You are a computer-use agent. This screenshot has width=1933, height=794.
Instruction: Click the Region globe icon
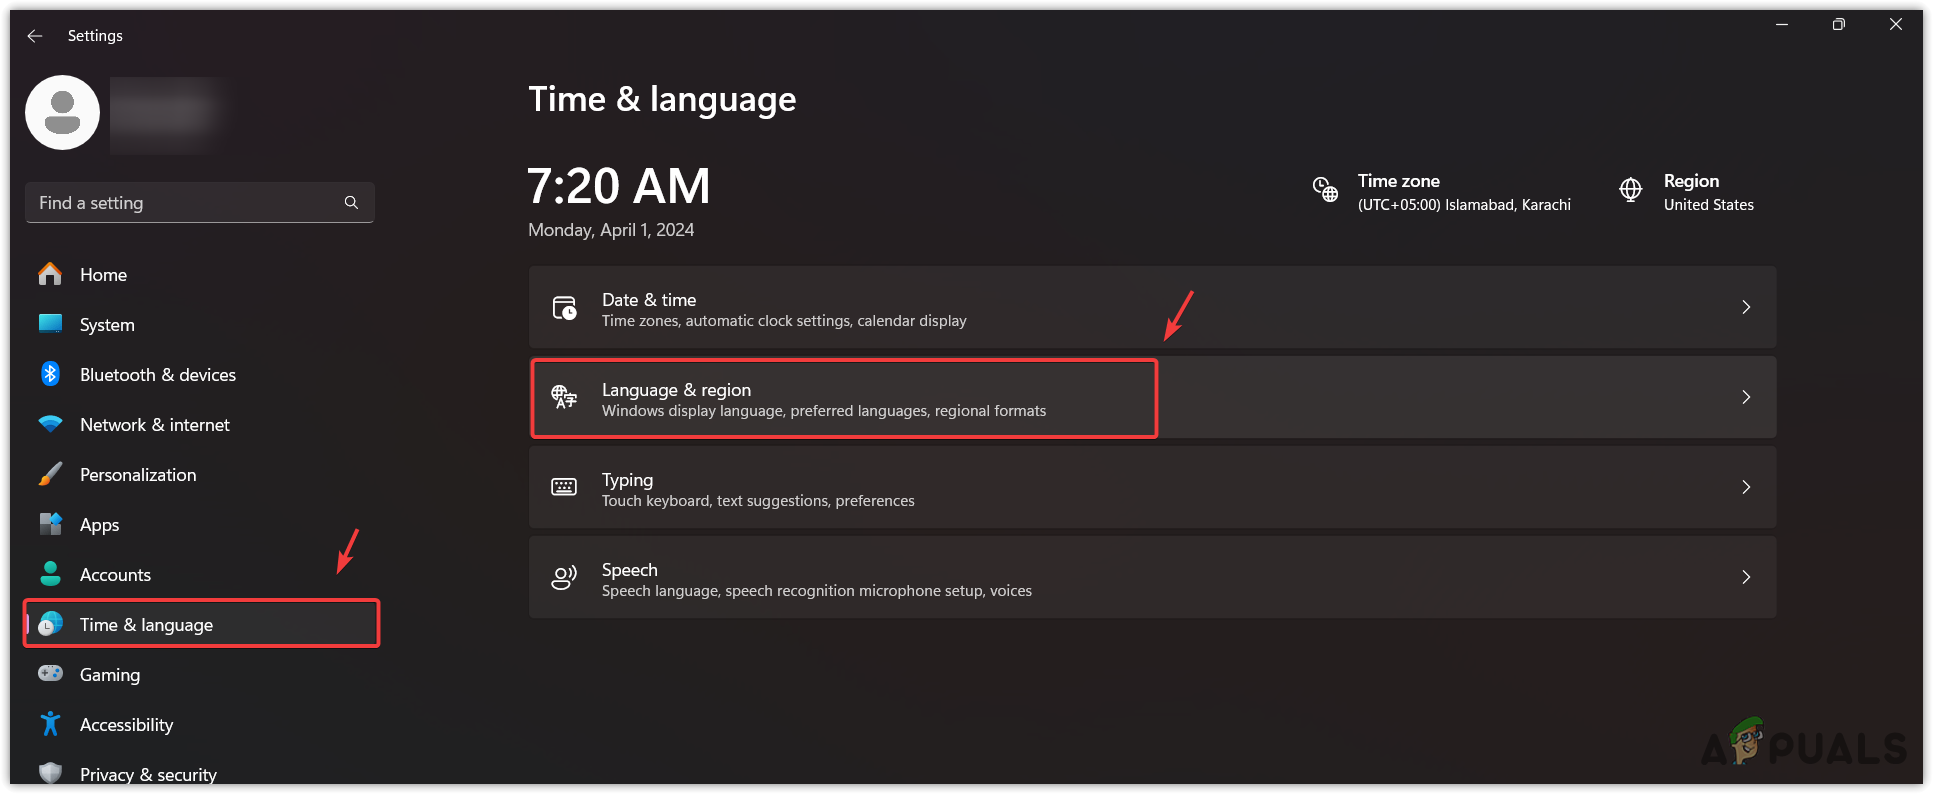tap(1631, 189)
